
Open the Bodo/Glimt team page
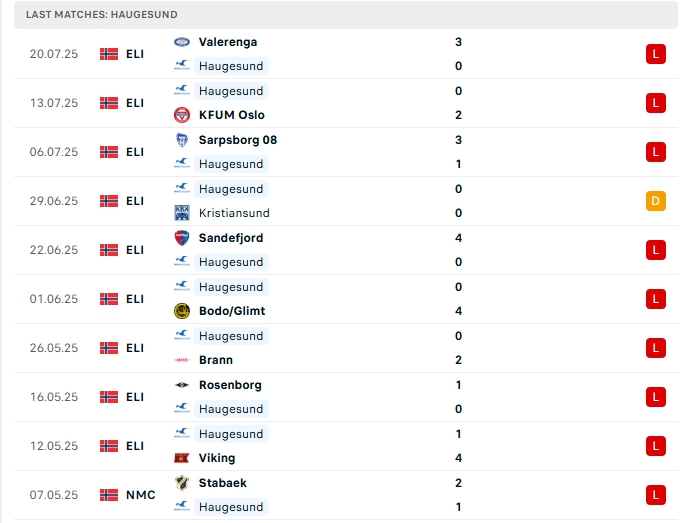coord(231,311)
